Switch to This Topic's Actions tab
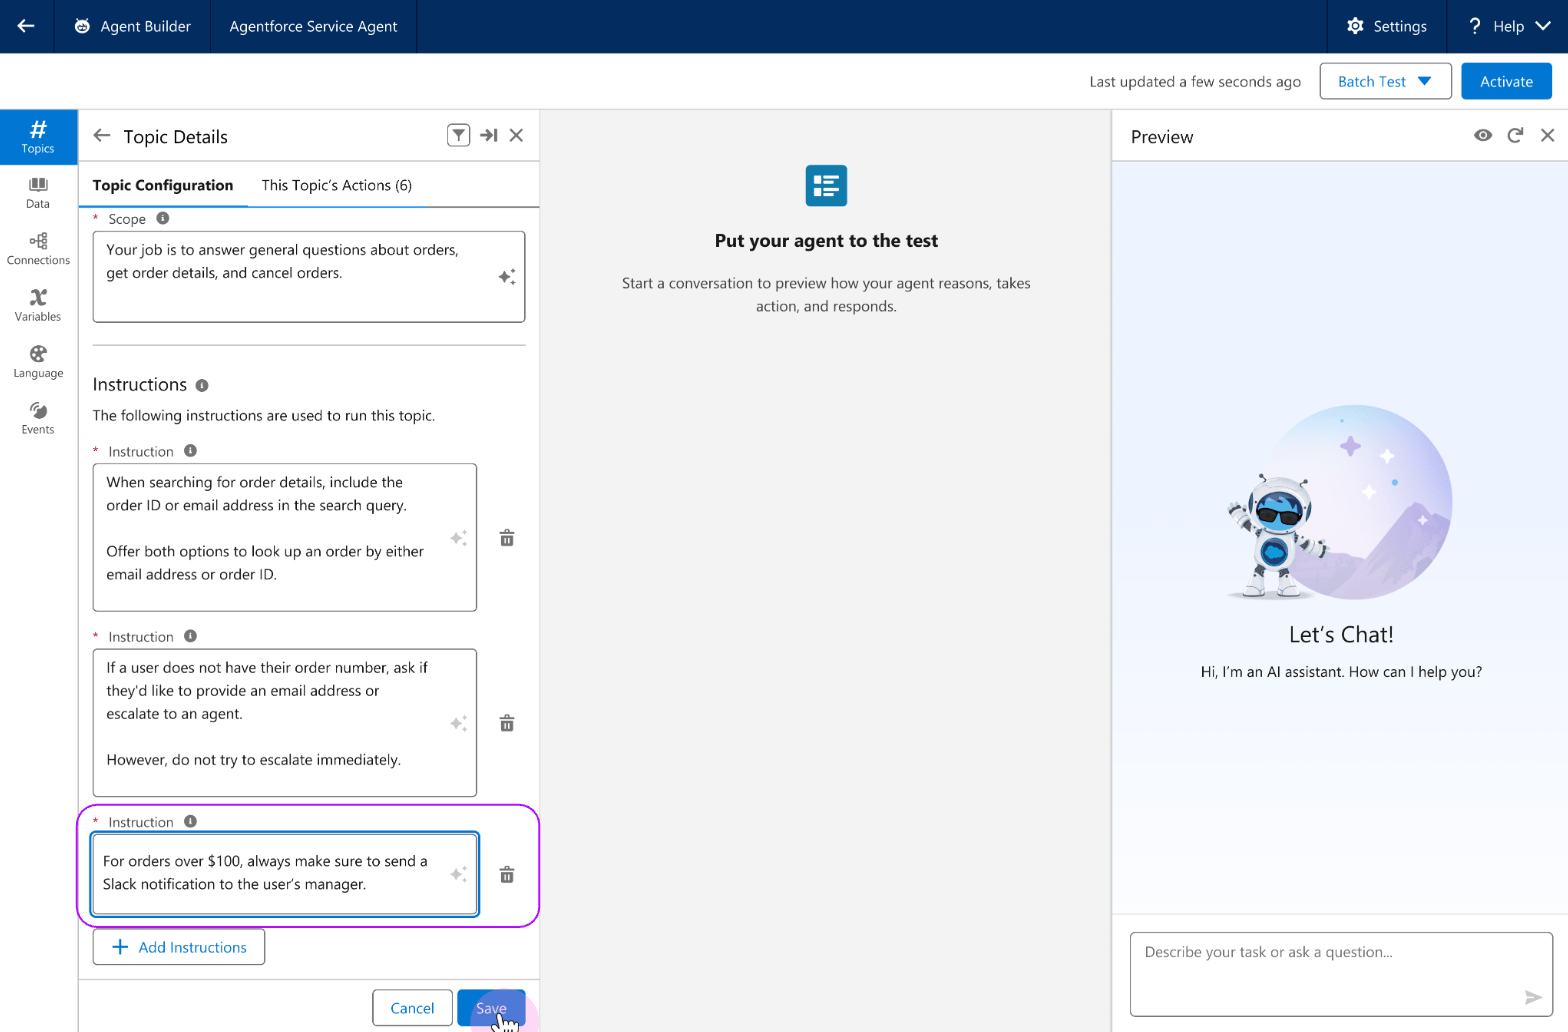Viewport: 1568px width, 1032px height. pyautogui.click(x=336, y=185)
